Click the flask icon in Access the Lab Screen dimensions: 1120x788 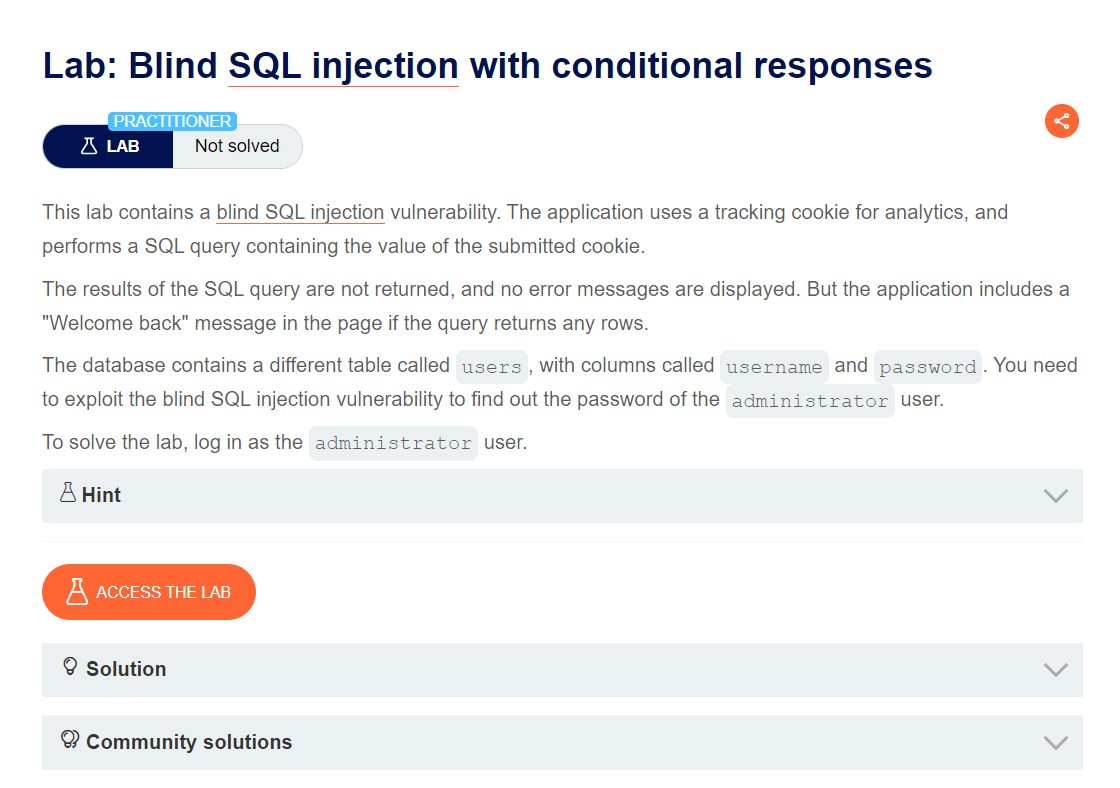click(x=77, y=592)
